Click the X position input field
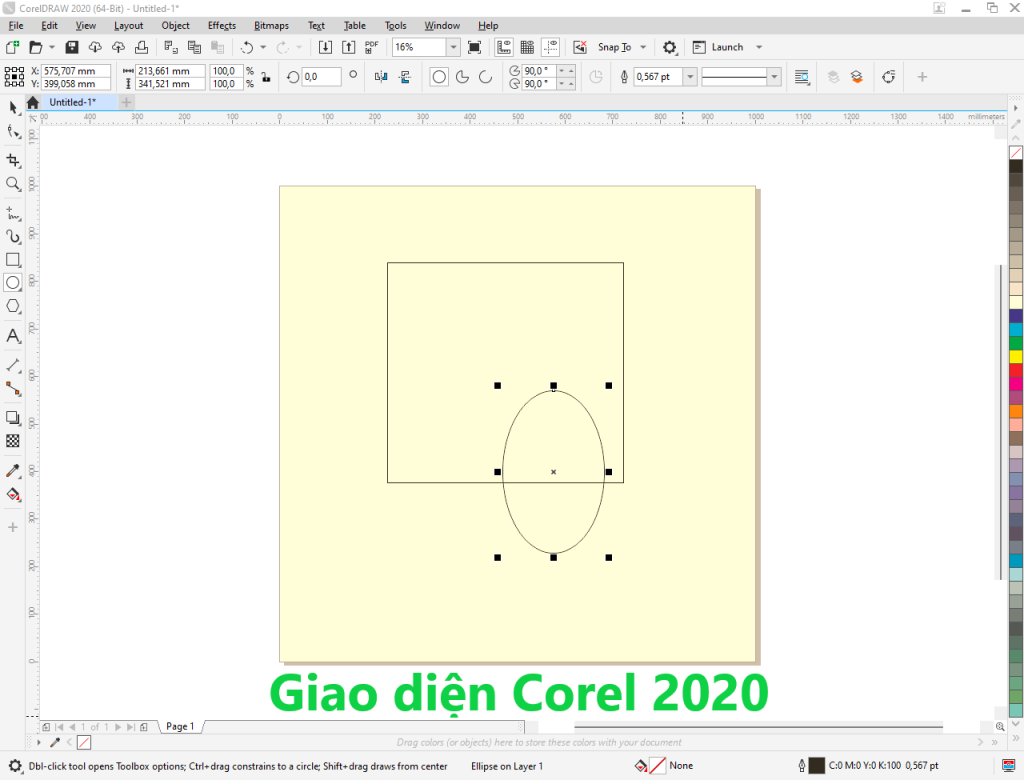Image resolution: width=1024 pixels, height=780 pixels. (x=75, y=71)
